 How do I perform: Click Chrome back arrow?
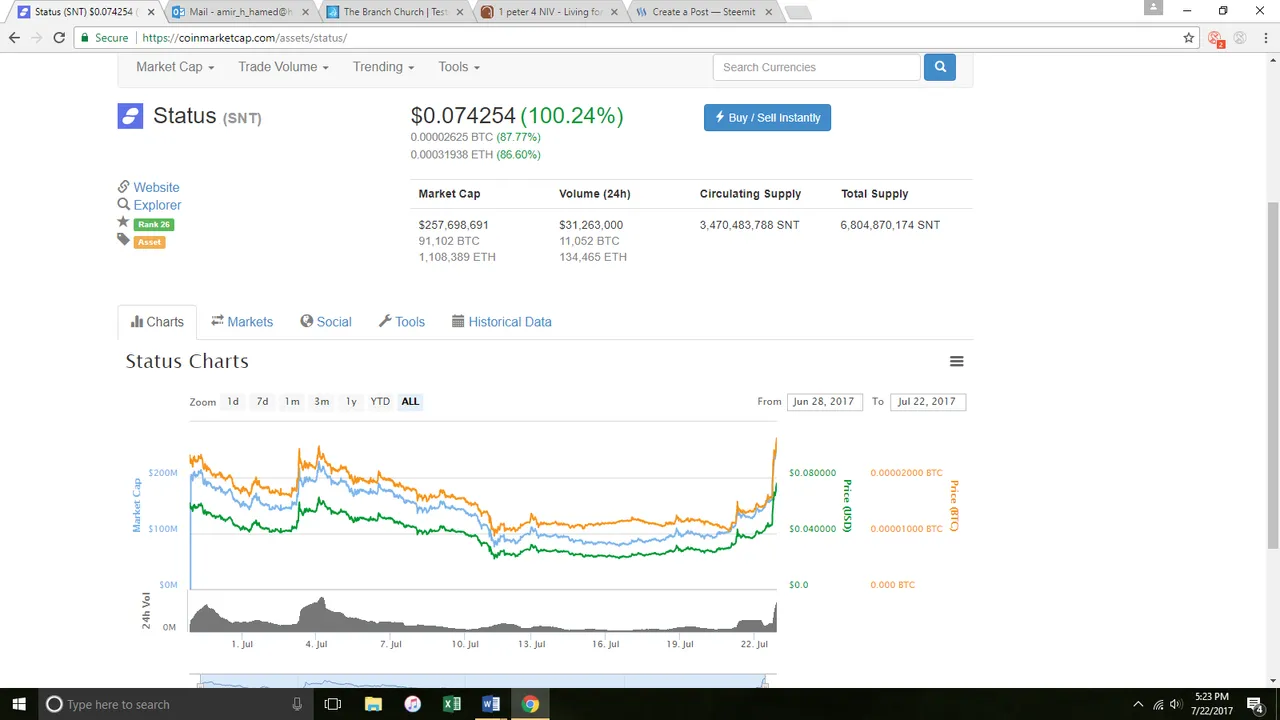pos(14,38)
